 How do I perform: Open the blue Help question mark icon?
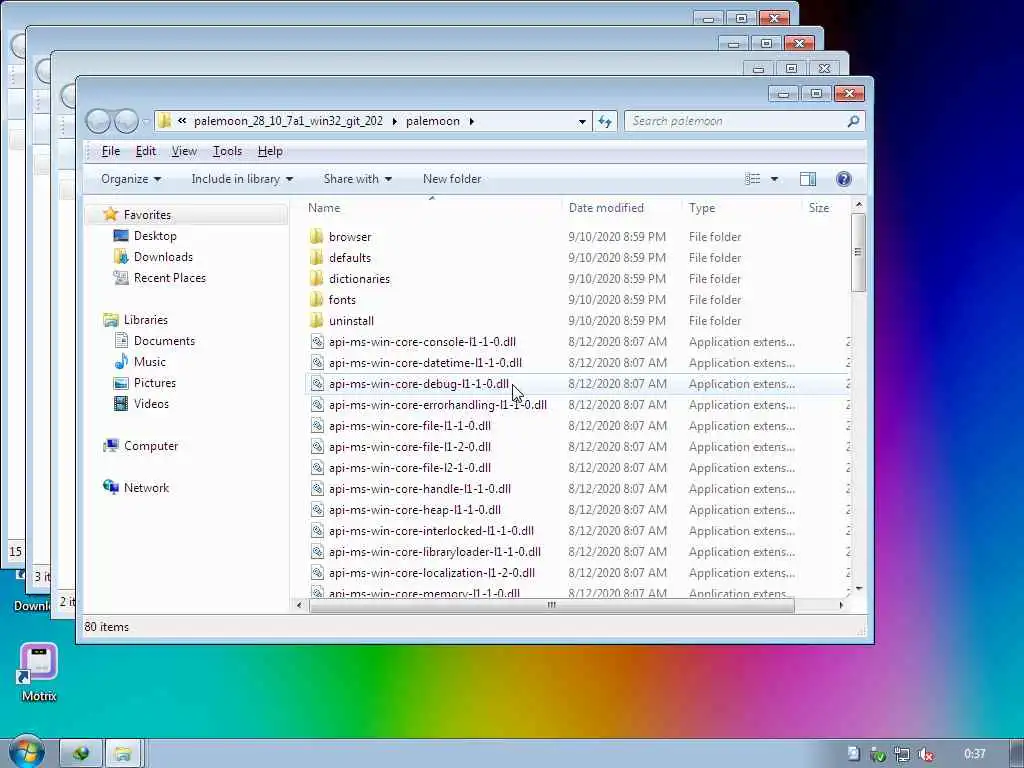(844, 179)
